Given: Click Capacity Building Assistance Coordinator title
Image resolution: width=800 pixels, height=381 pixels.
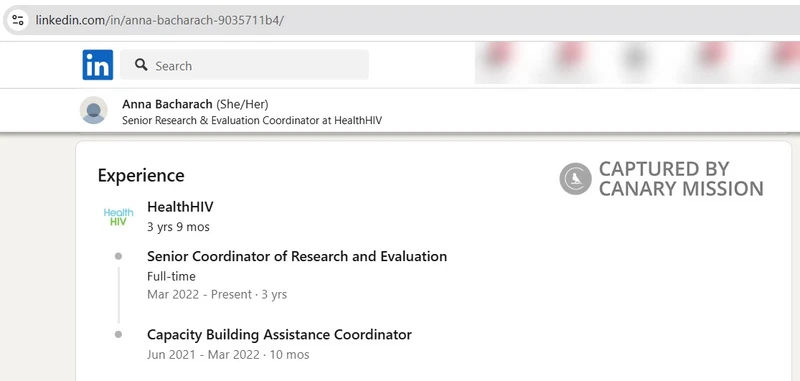Looking at the screenshot, I should pyautogui.click(x=279, y=335).
